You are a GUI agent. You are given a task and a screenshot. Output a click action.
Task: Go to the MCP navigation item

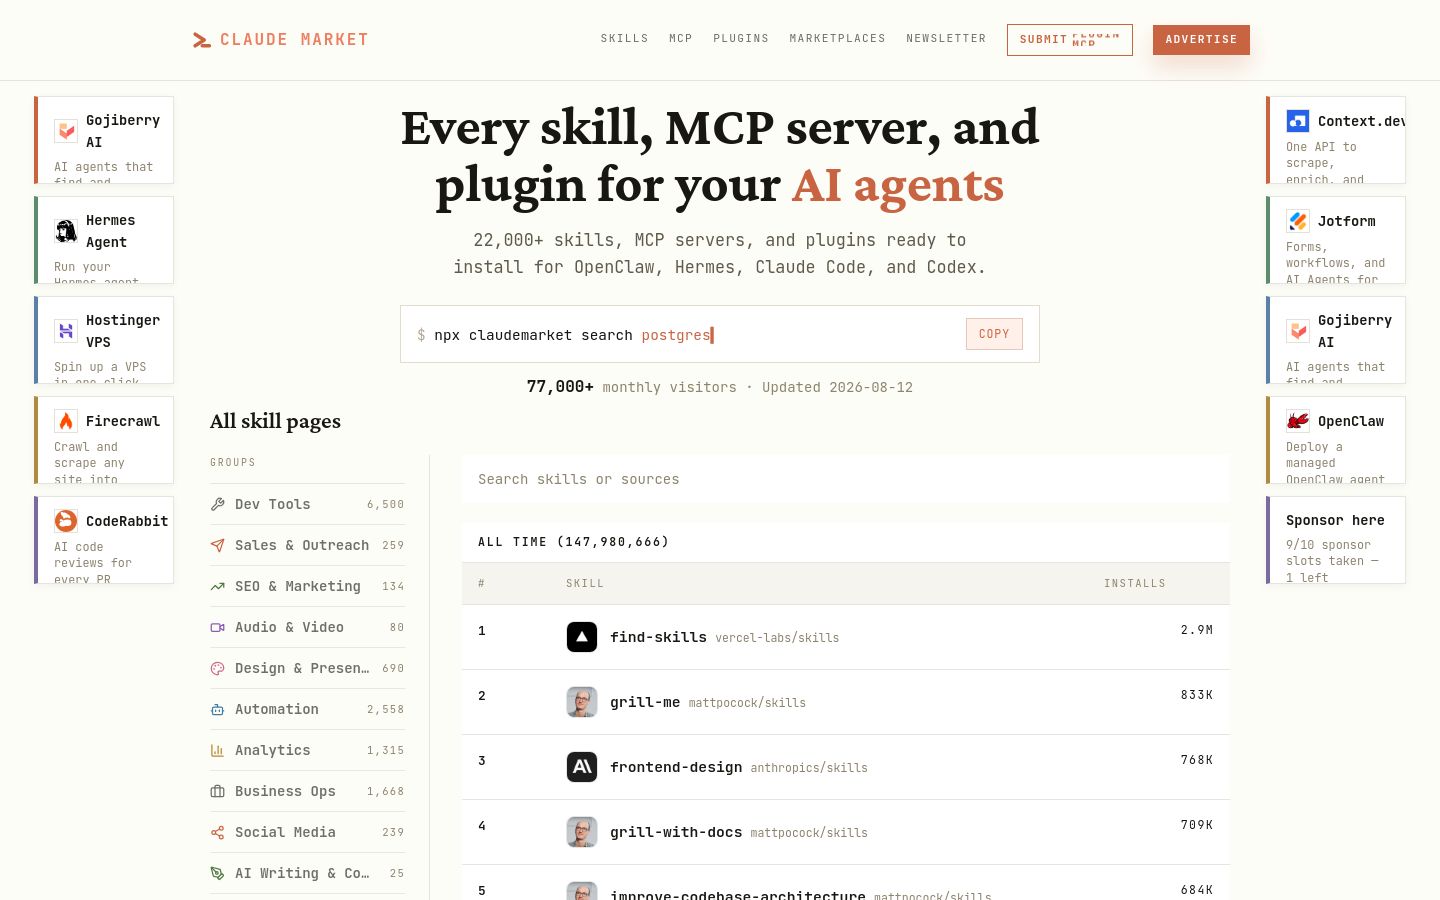point(681,39)
